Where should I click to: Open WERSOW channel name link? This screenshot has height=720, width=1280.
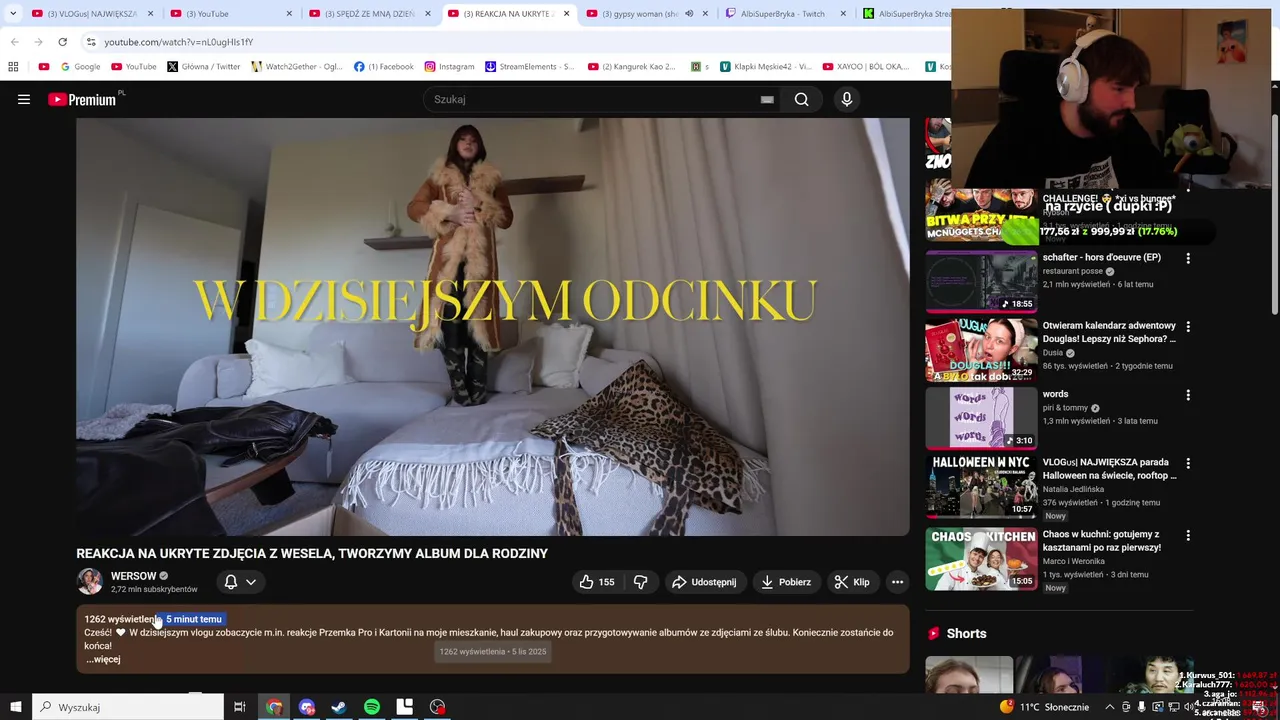click(133, 576)
